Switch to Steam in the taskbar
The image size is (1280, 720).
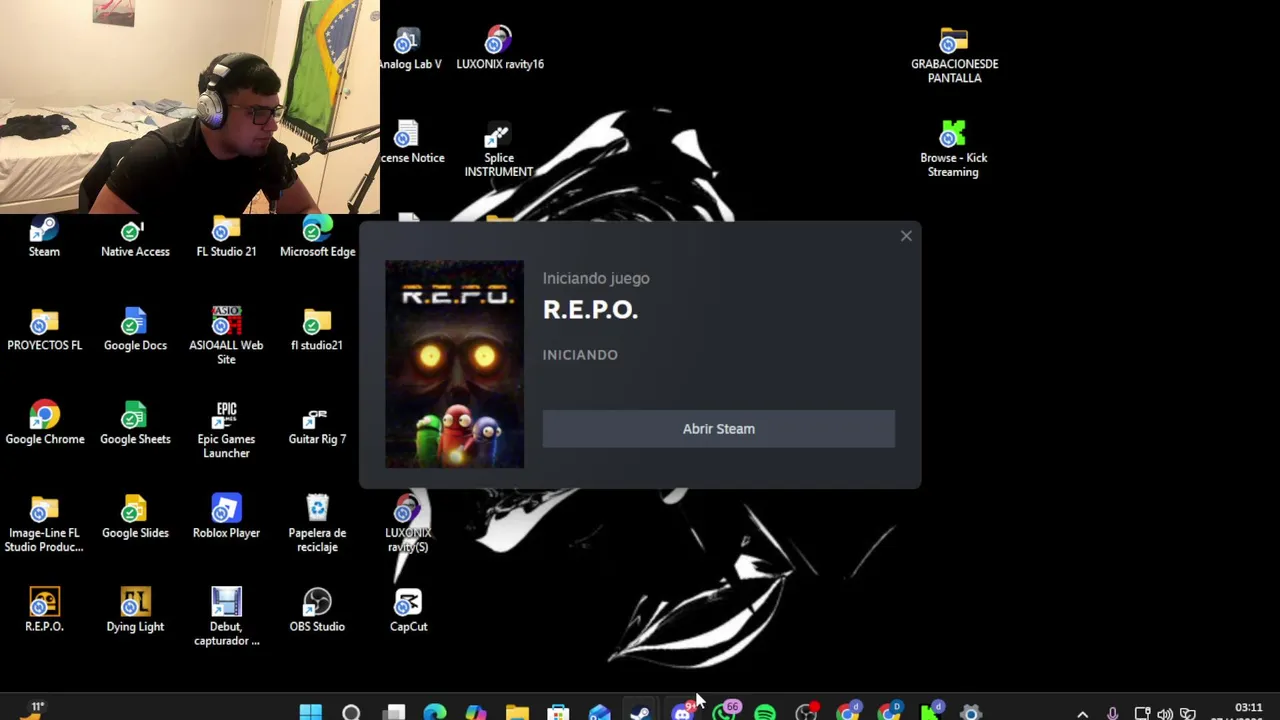[640, 713]
